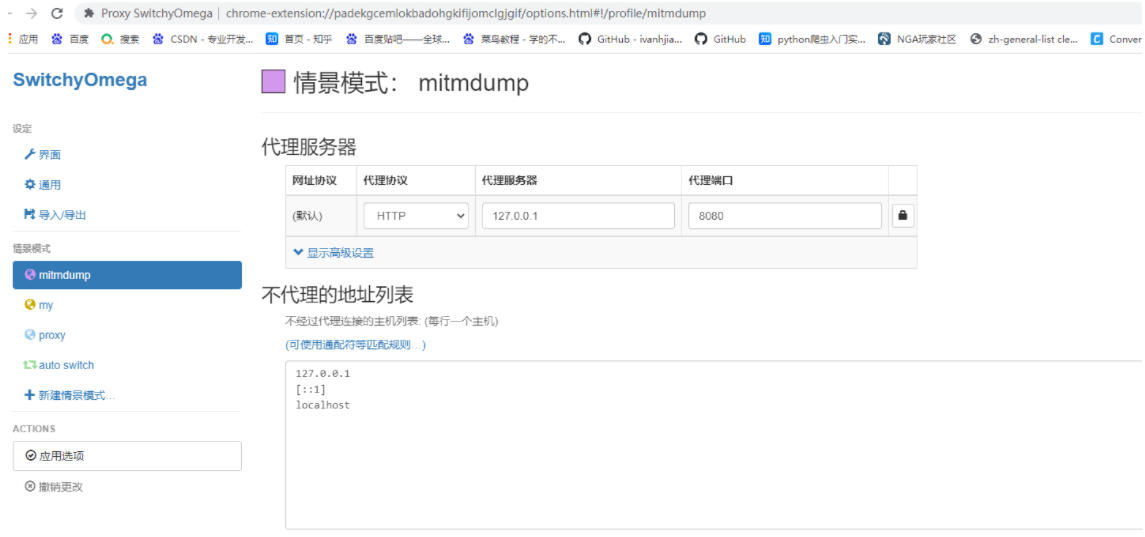Viewport: 1145px width, 537px height.
Task: Open the GitHub - ivanhjia bookmark
Action: (631, 39)
